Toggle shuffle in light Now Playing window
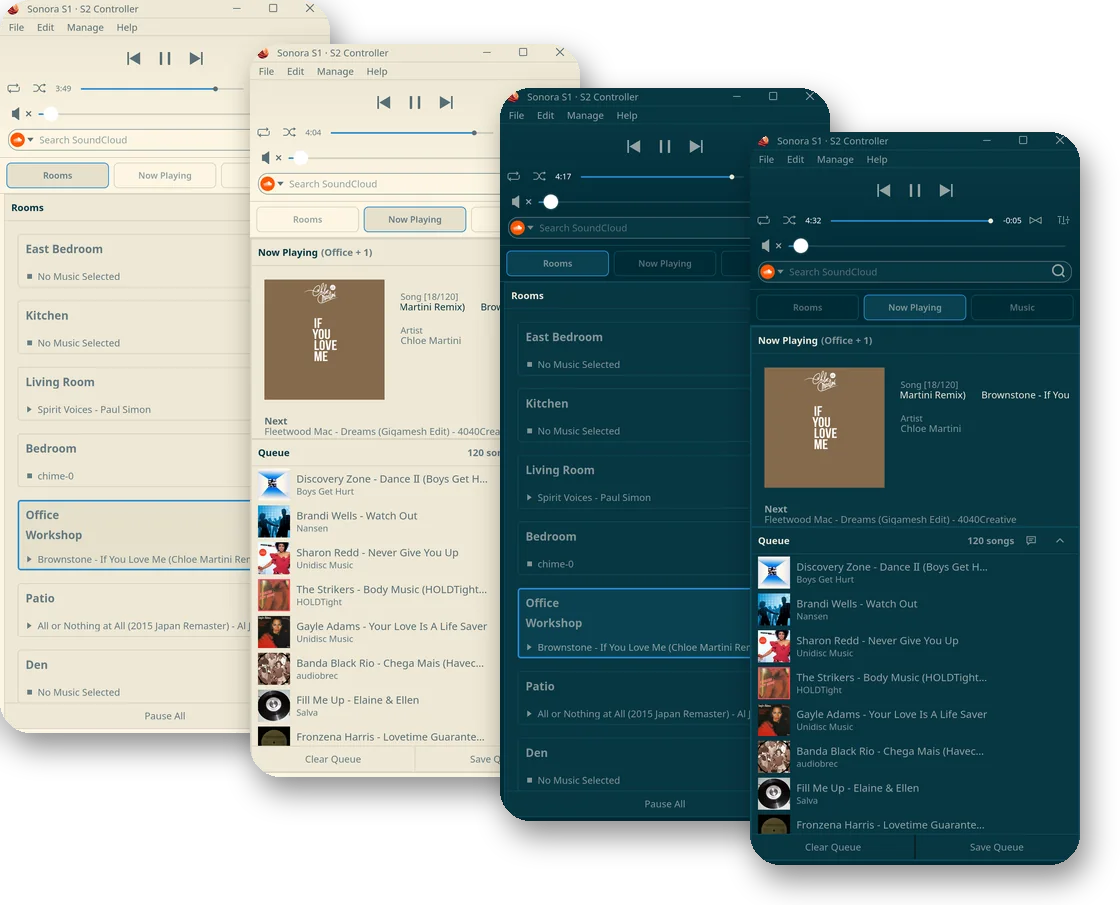The image size is (1120, 905). point(289,132)
